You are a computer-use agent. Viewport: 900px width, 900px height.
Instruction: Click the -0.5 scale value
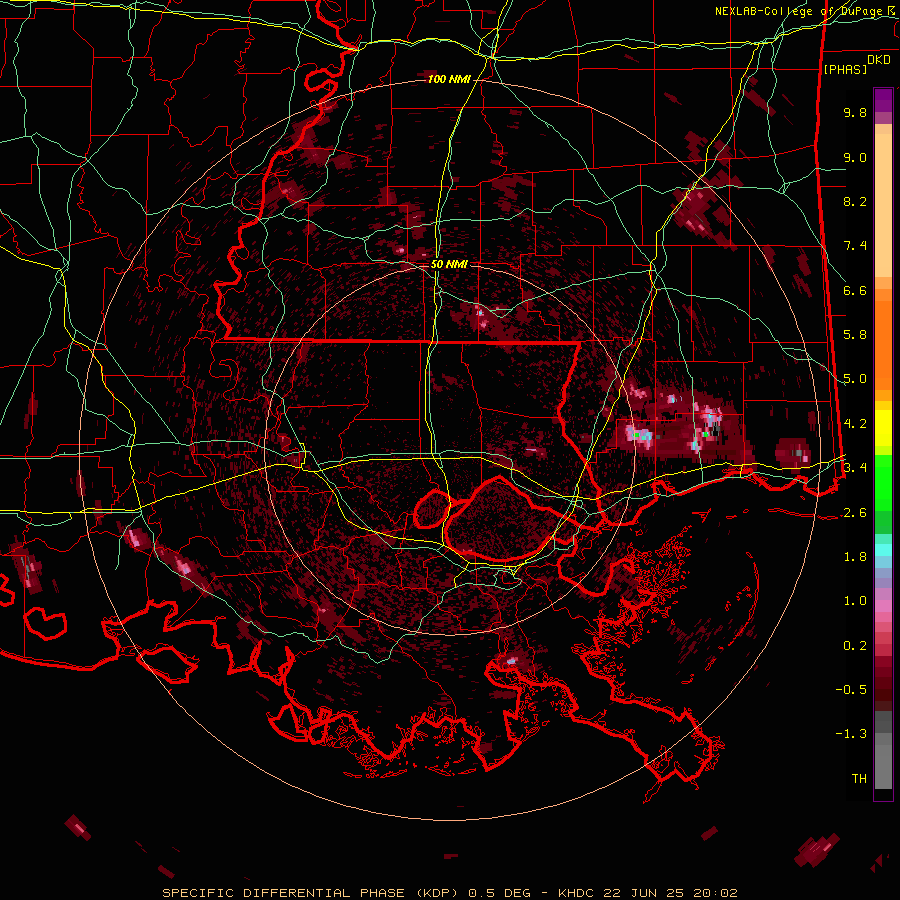click(851, 690)
